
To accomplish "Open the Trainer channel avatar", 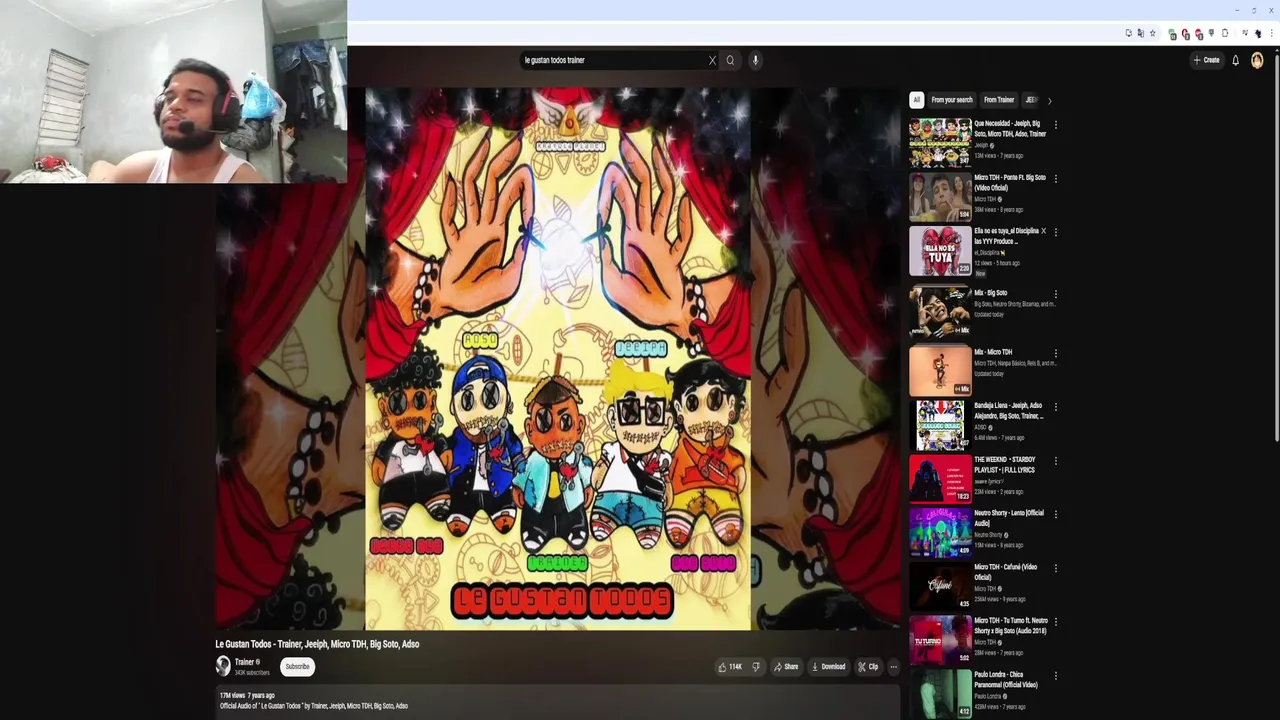I will tap(223, 666).
